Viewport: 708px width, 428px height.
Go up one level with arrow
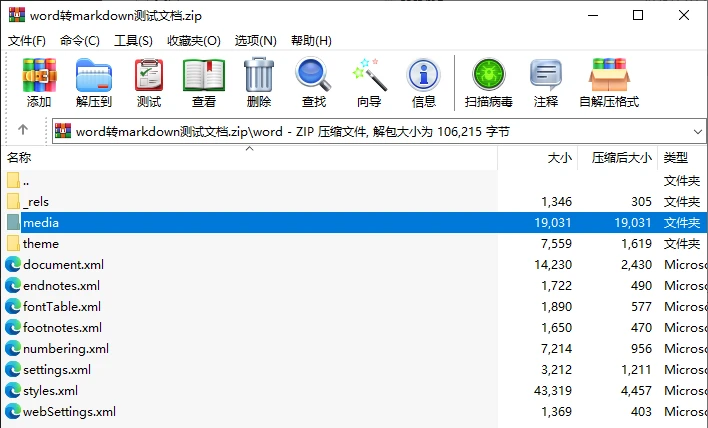23,130
